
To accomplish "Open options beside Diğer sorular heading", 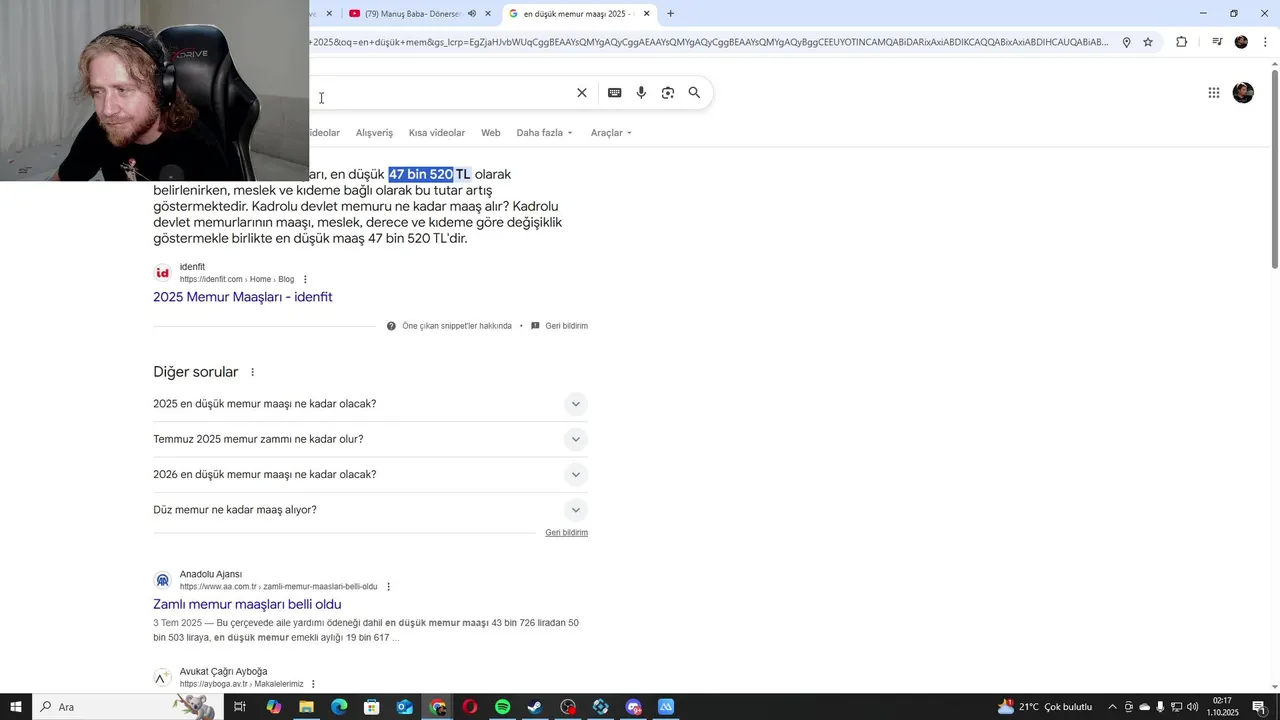I will pos(252,372).
